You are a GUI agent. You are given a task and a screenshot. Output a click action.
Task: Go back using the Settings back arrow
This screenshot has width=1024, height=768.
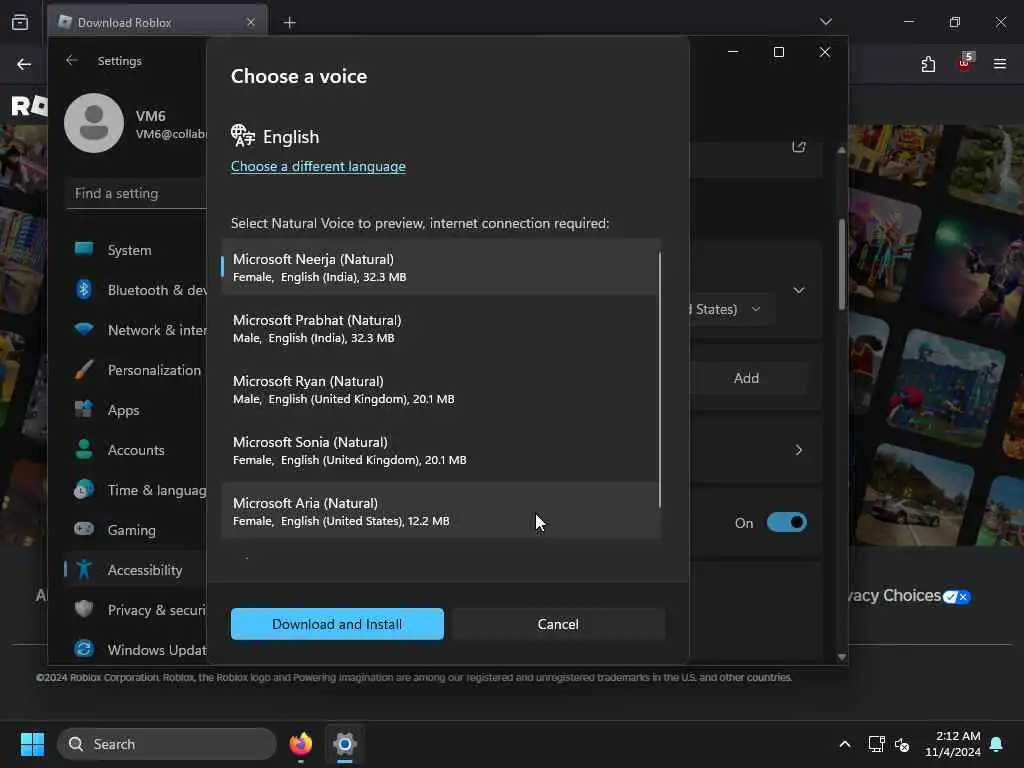pos(72,60)
